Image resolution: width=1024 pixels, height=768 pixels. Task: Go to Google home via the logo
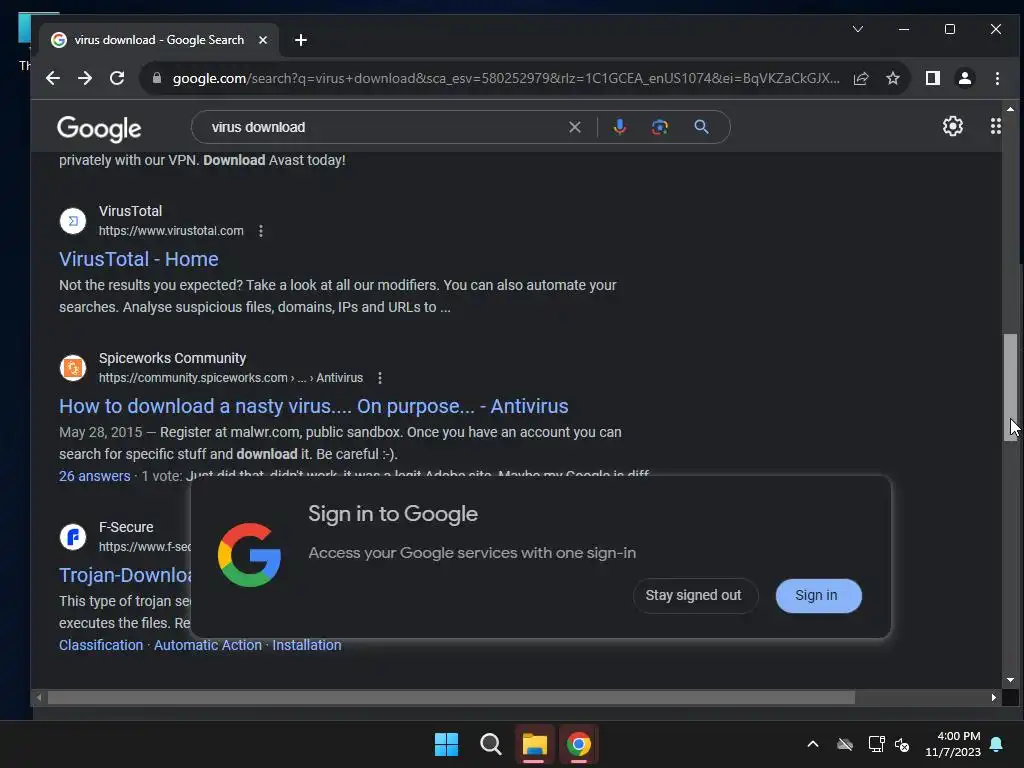[x=99, y=129]
